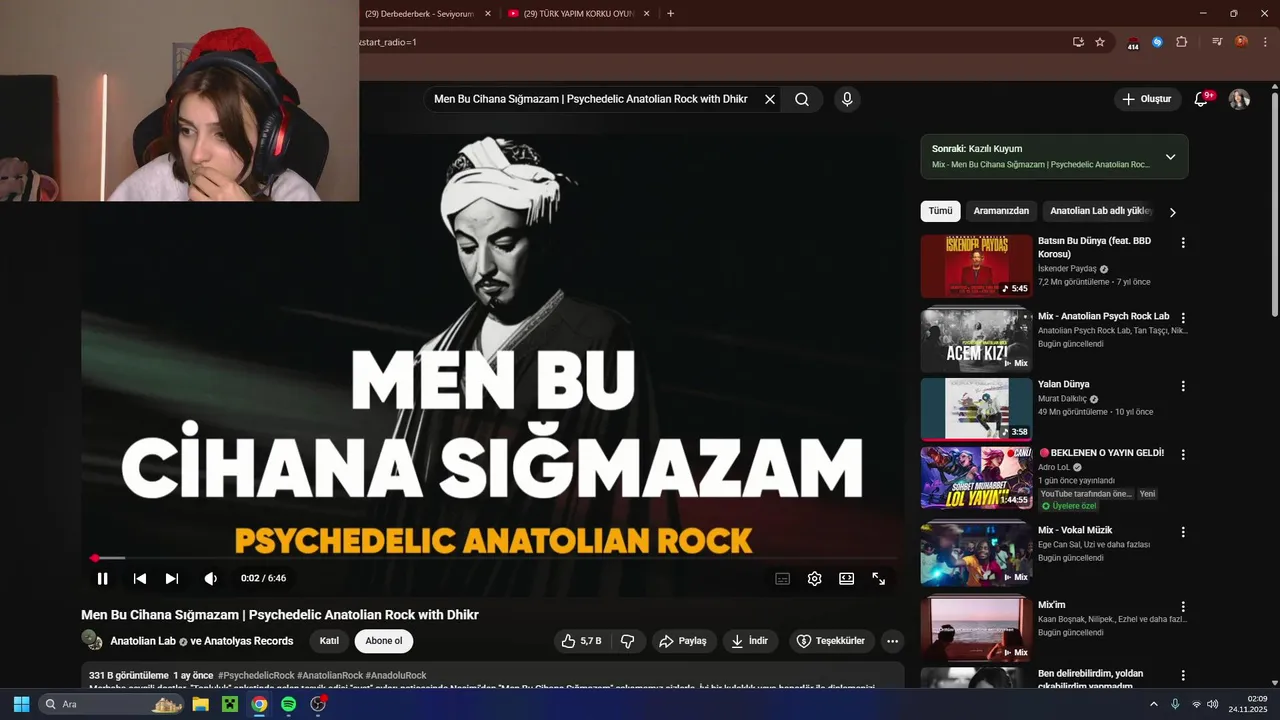
Task: Open Chrome three-dot menu
Action: [x=1265, y=42]
